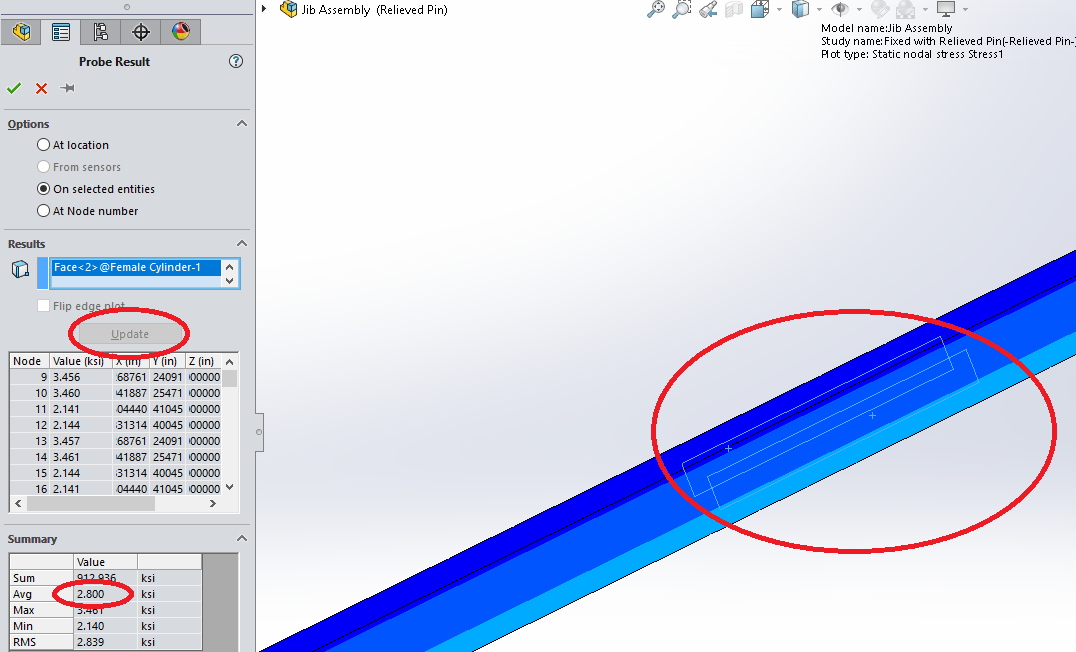Open Display Style dropdown arrow
The width and height of the screenshot is (1076, 652).
[x=819, y=10]
